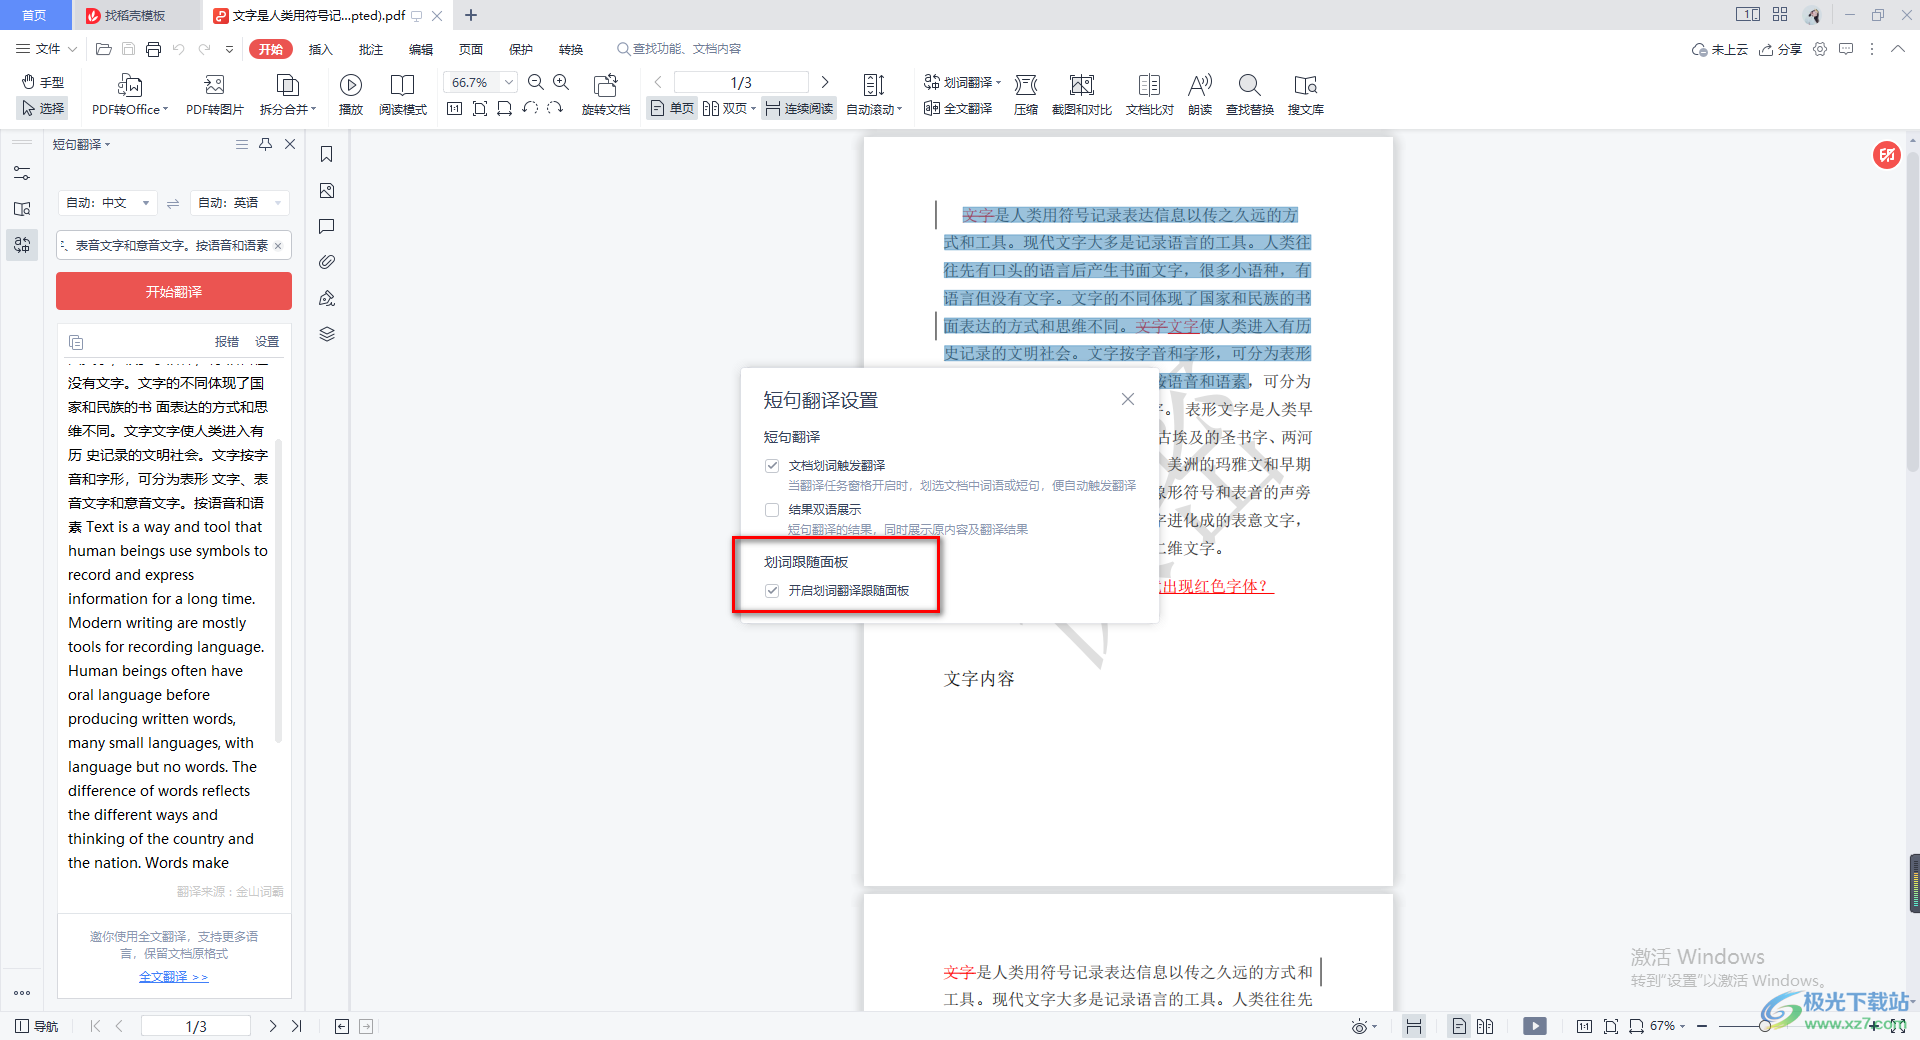Toggle 开启划词翻译跟随面板 checkbox
Viewport: 1920px width, 1040px height.
(772, 591)
